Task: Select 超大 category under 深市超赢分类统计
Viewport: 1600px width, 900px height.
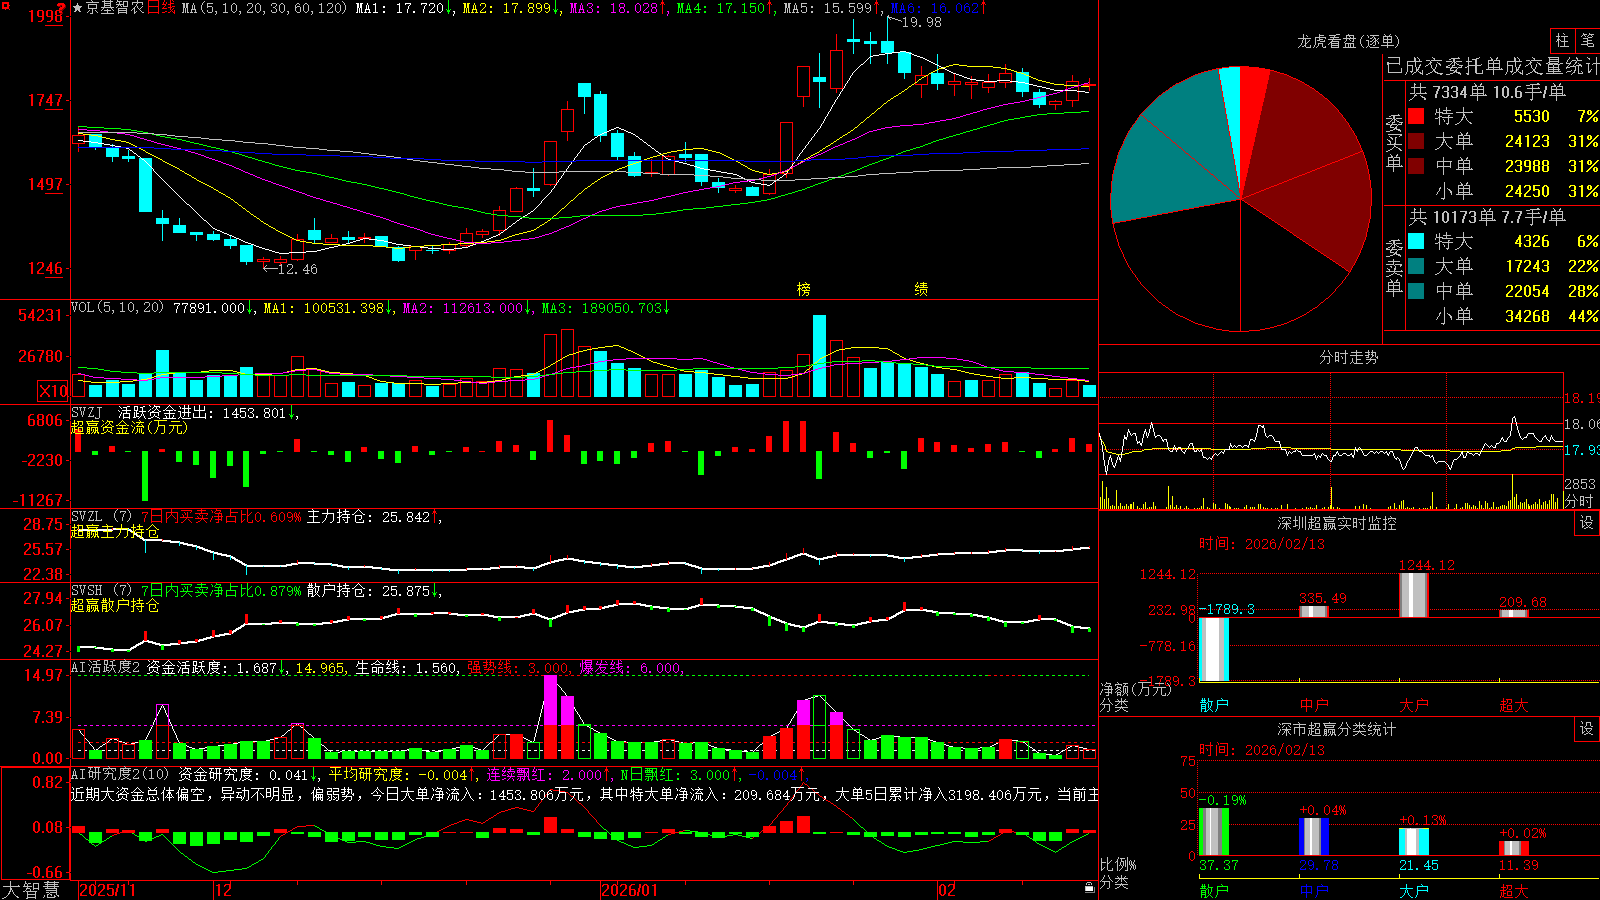Action: (1514, 890)
